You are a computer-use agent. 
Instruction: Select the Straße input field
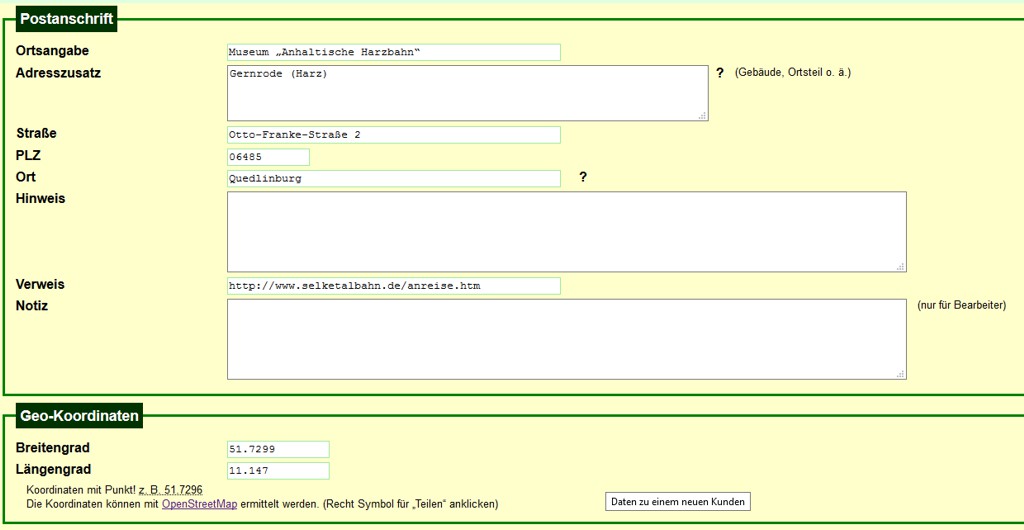(x=393, y=135)
